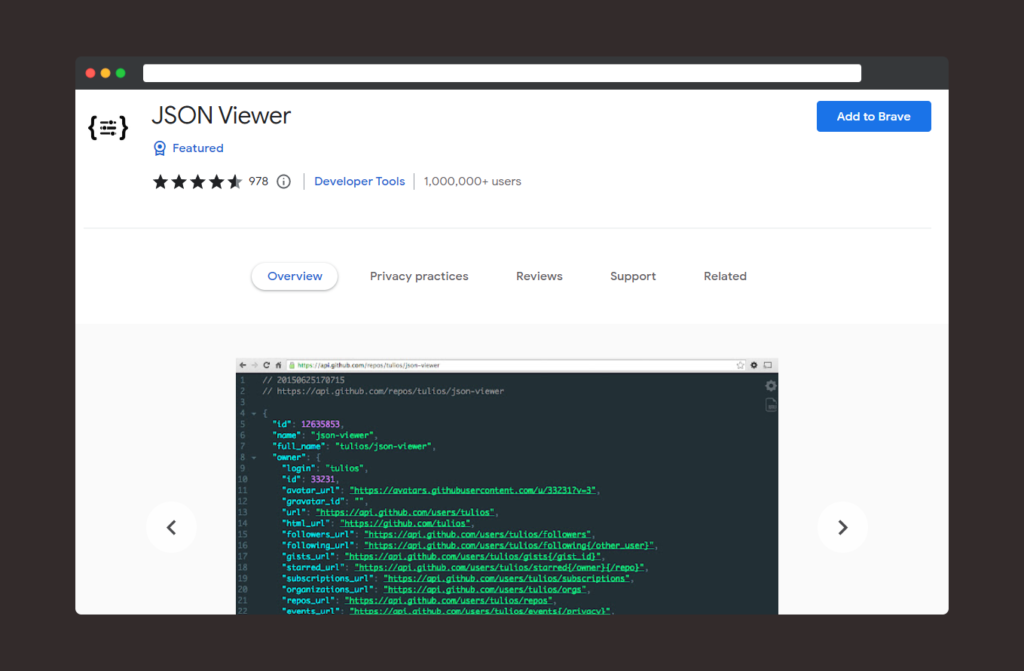Click the JSON Viewer extension logo
This screenshot has height=671, width=1024.
[108, 127]
